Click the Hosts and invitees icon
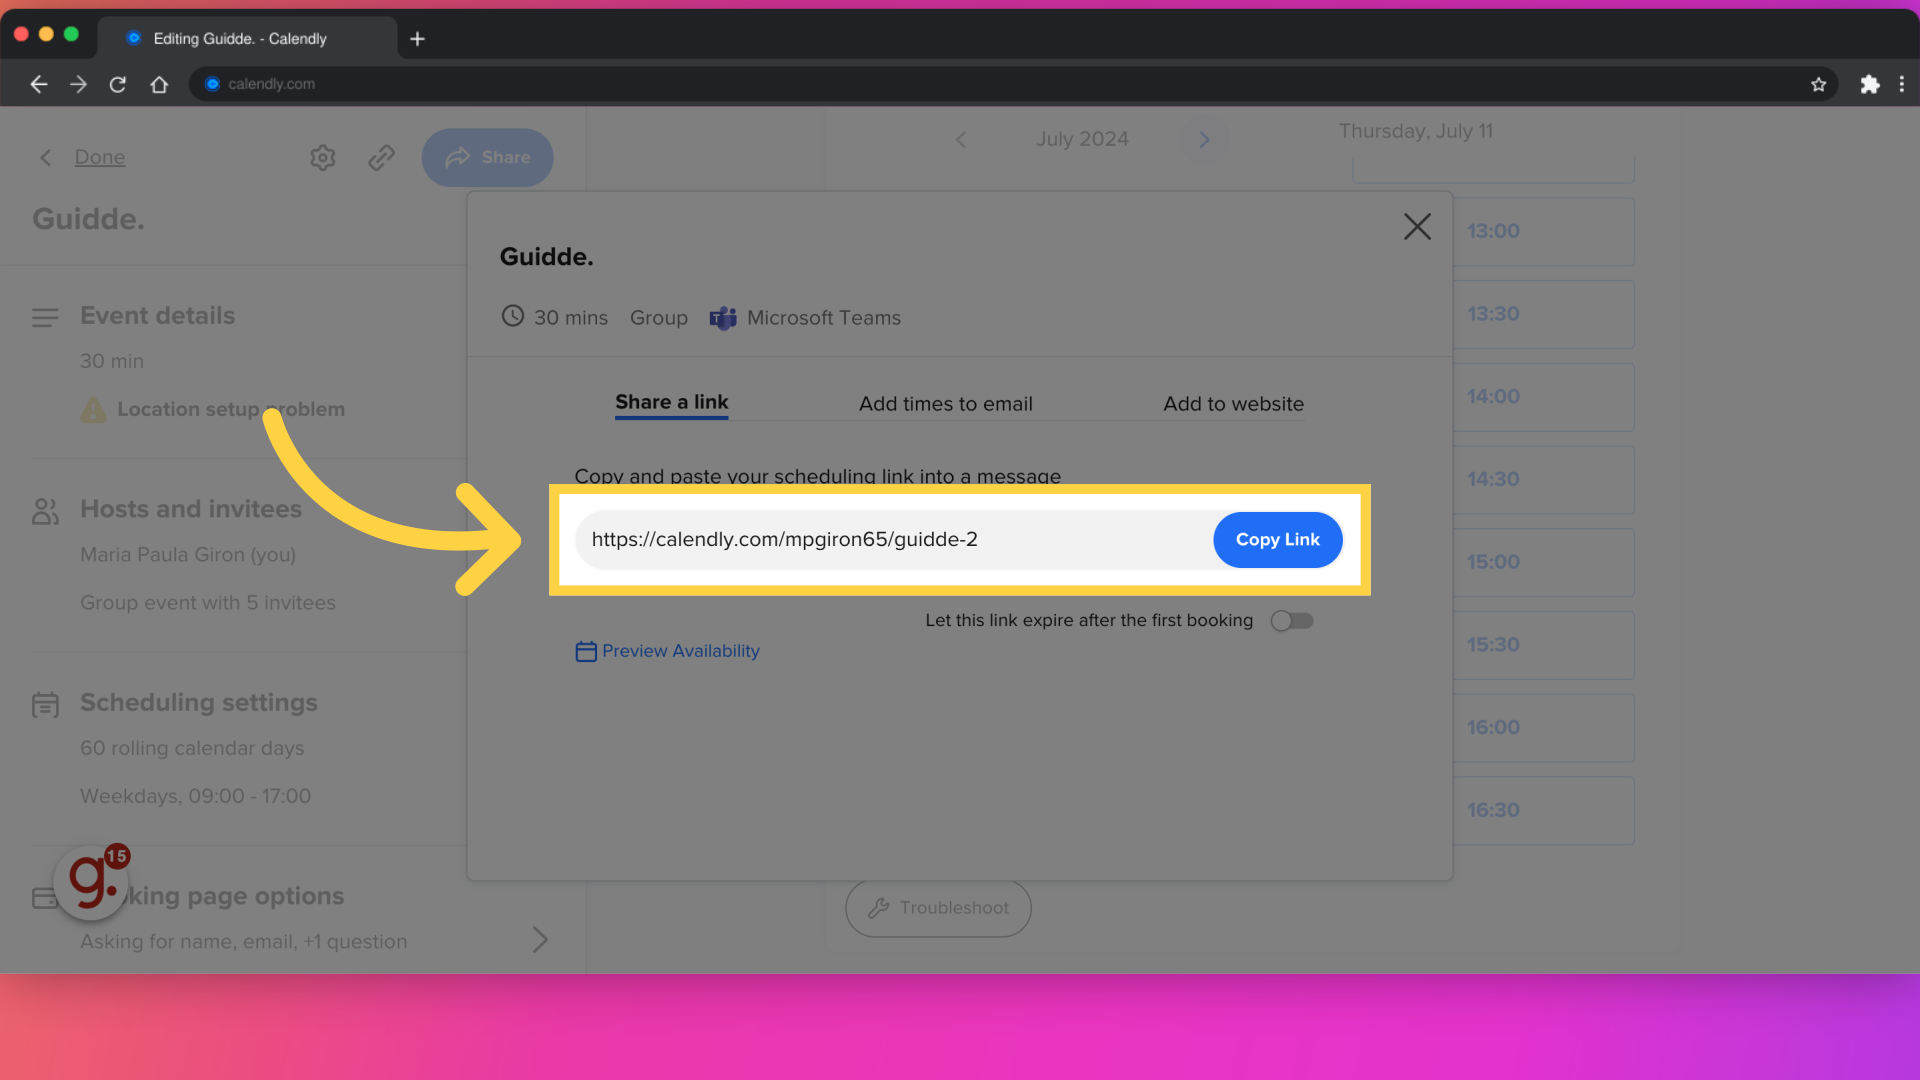Screen dimensions: 1920x1080 point(45,508)
